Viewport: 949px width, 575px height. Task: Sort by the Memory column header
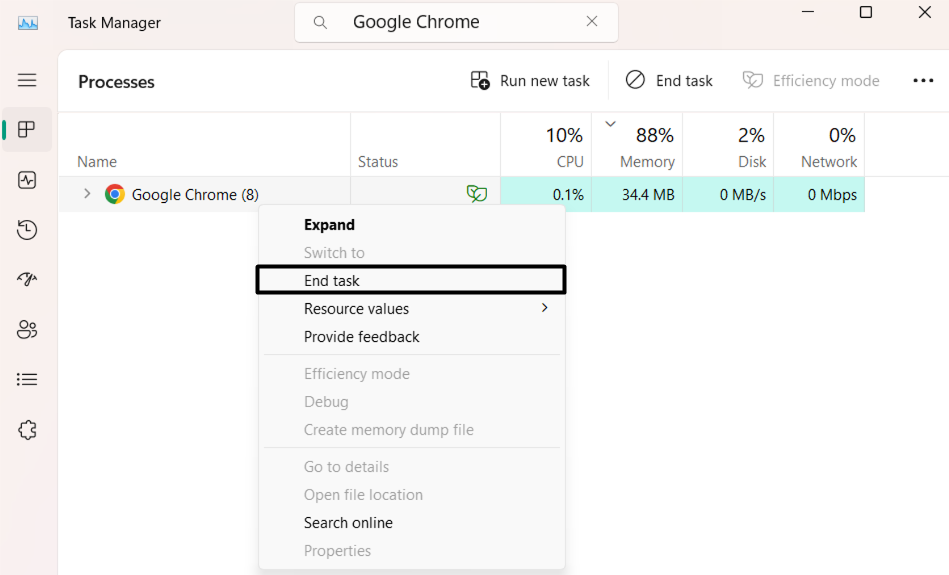646,161
